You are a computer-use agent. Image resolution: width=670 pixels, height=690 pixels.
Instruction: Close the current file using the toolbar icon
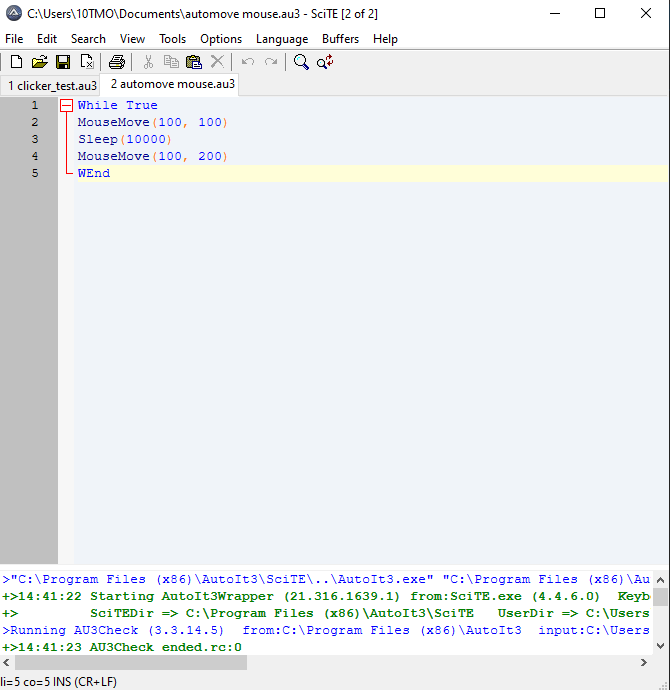click(x=87, y=62)
